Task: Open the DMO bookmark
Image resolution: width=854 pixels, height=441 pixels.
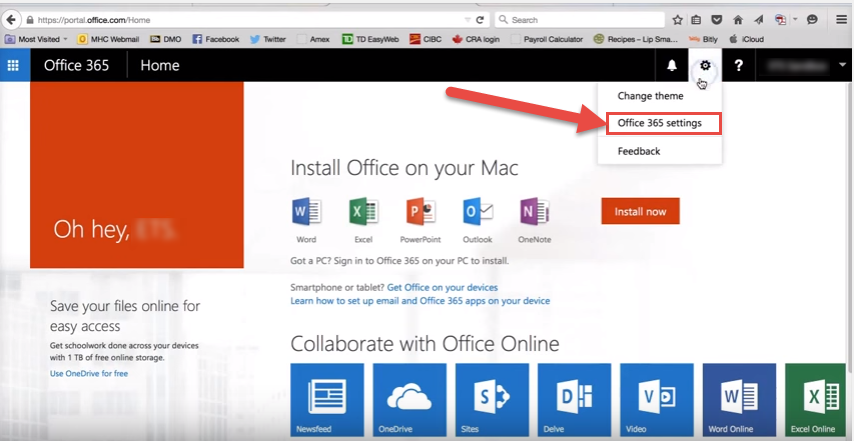Action: pos(166,39)
